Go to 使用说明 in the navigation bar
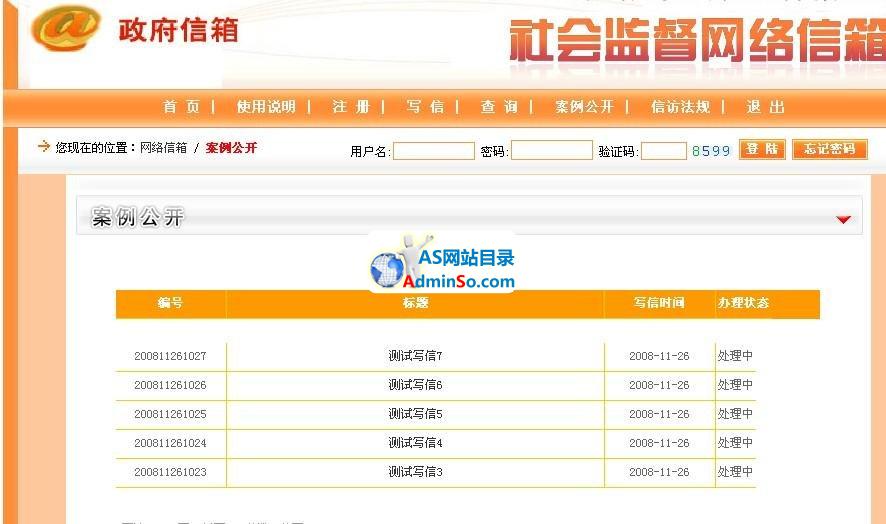 (x=266, y=107)
